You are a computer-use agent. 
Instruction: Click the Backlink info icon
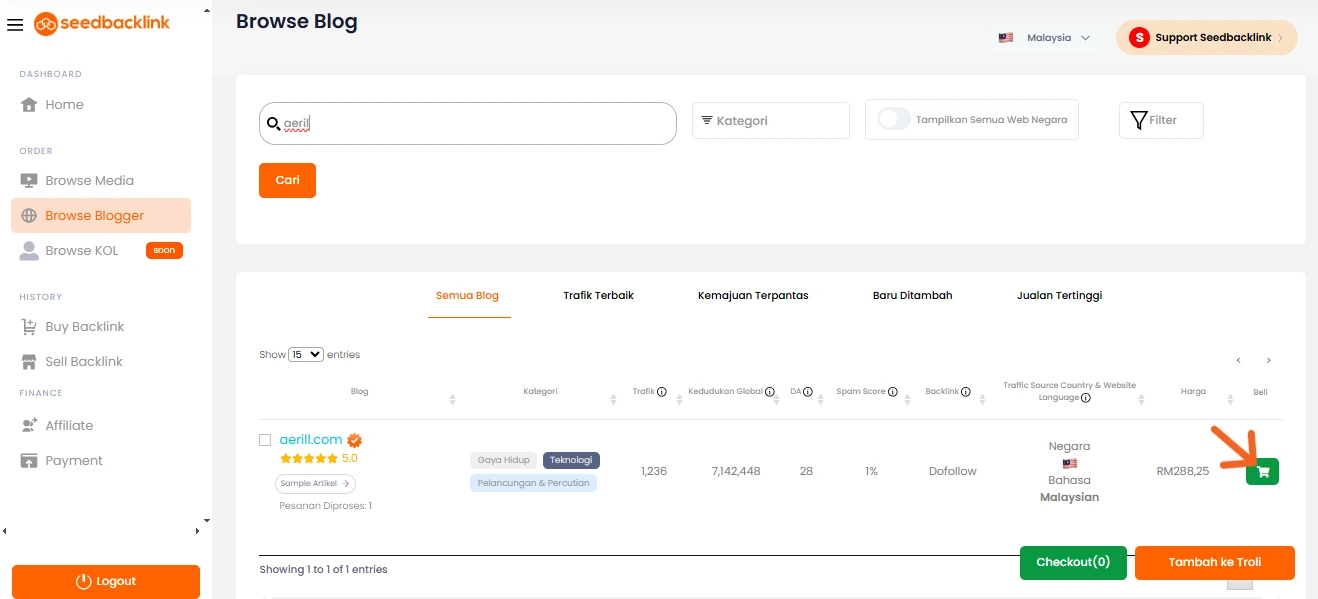coord(967,392)
